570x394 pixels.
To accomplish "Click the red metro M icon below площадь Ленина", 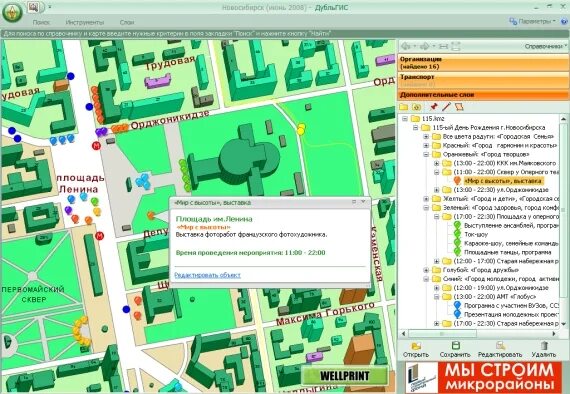I will (x=100, y=236).
